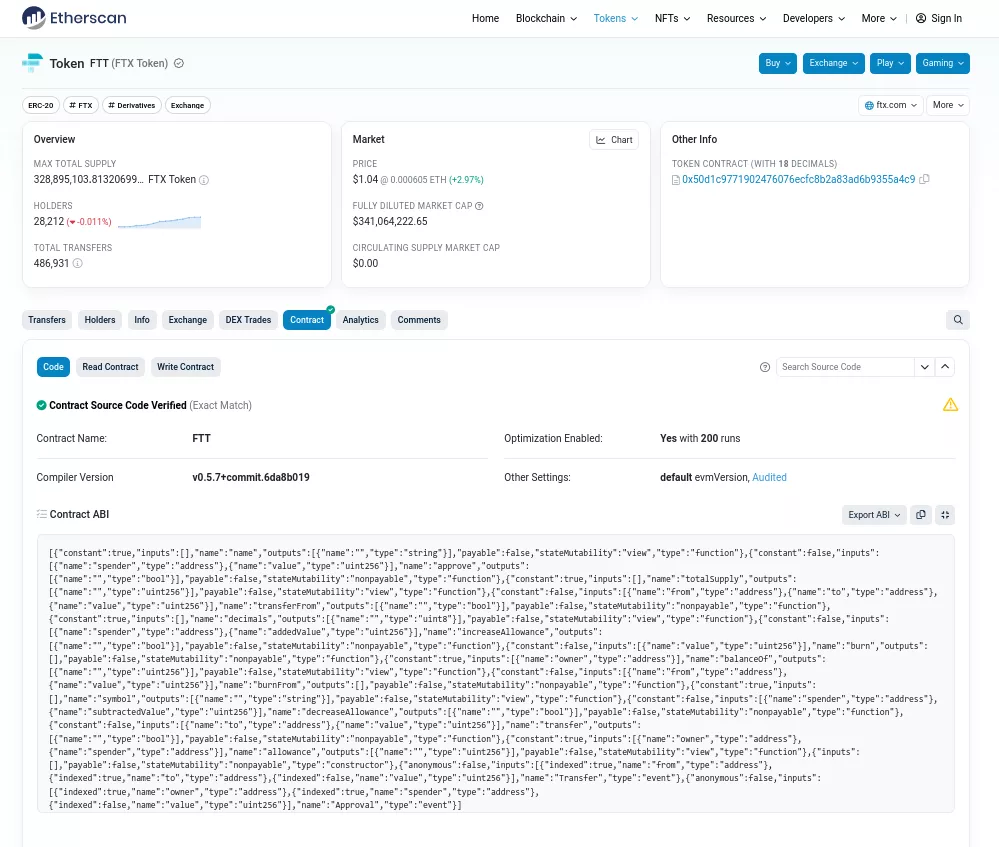The height and width of the screenshot is (847, 999).
Task: Expand the ftx.com links dropdown
Action: [x=889, y=105]
